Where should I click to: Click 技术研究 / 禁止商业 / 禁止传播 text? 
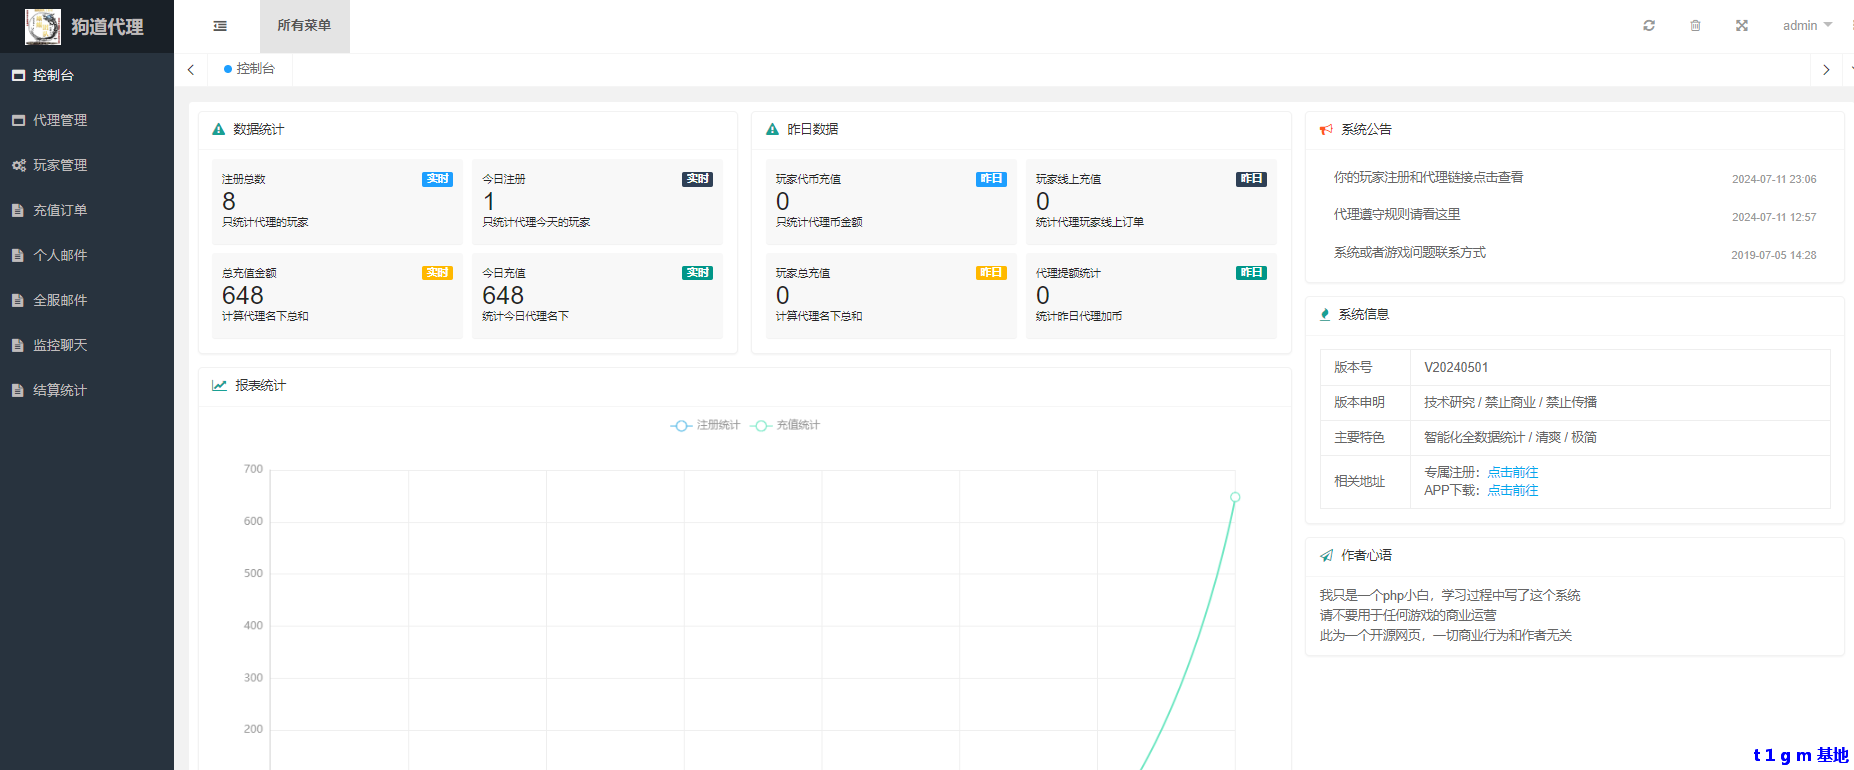coord(1510,402)
